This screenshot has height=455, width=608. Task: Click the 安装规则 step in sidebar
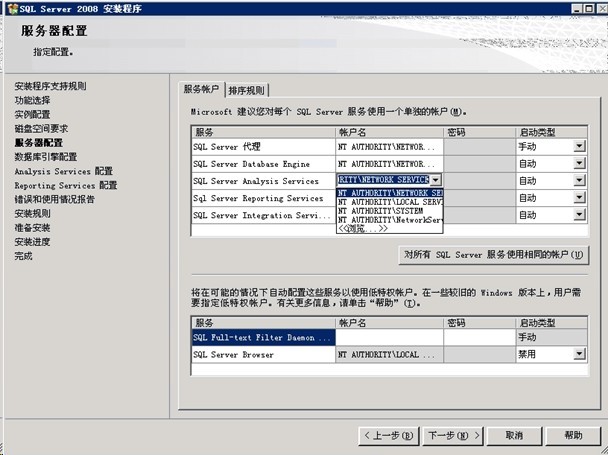pyautogui.click(x=33, y=213)
